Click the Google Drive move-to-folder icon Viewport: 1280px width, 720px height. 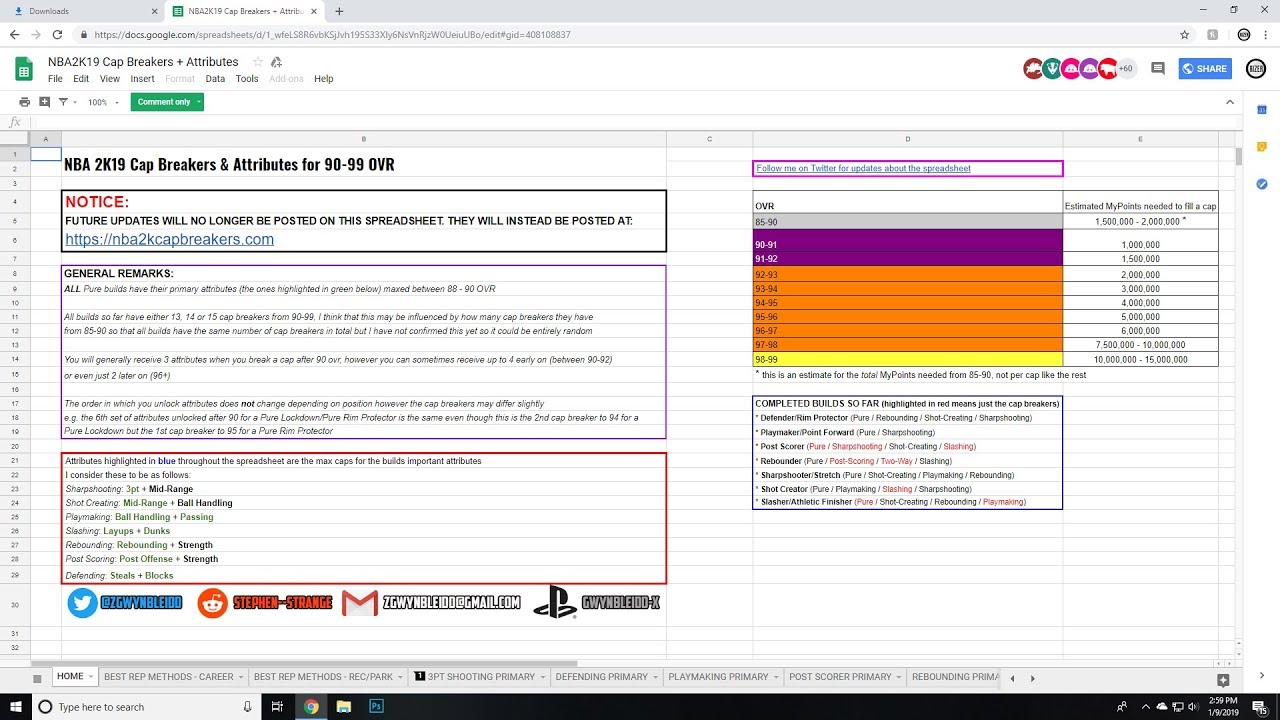pos(276,62)
